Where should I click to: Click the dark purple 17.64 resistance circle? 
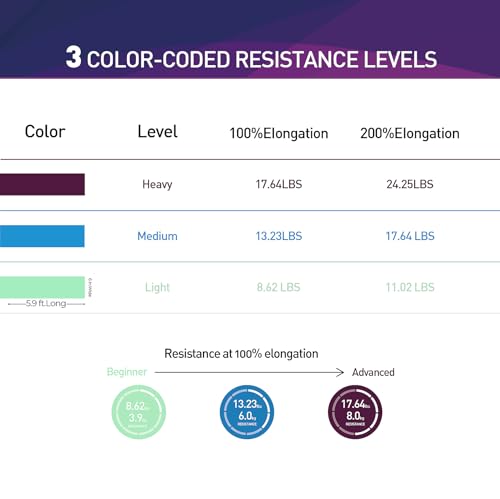(355, 412)
